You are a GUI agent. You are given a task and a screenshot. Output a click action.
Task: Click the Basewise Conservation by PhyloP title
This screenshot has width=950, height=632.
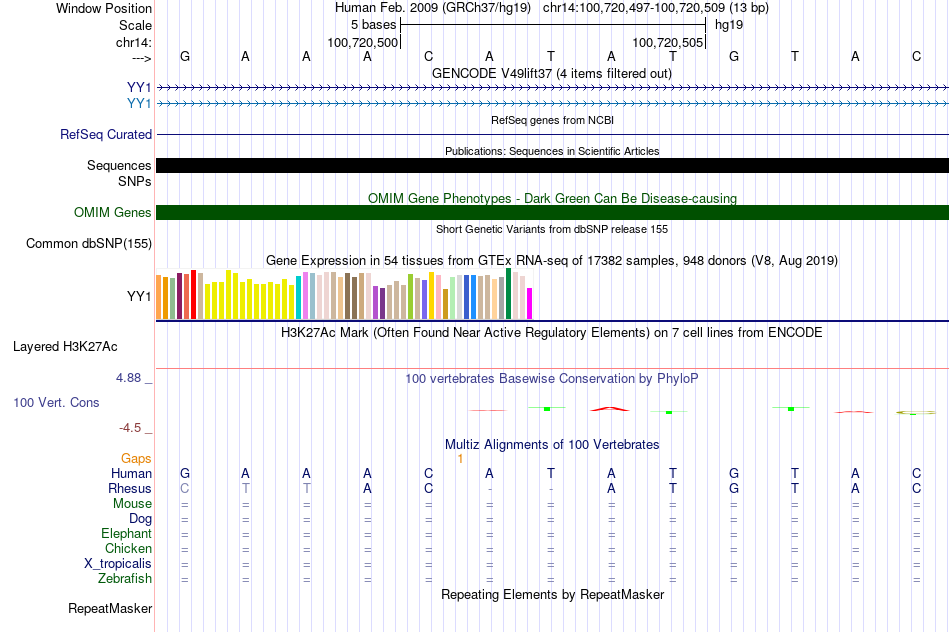point(552,379)
